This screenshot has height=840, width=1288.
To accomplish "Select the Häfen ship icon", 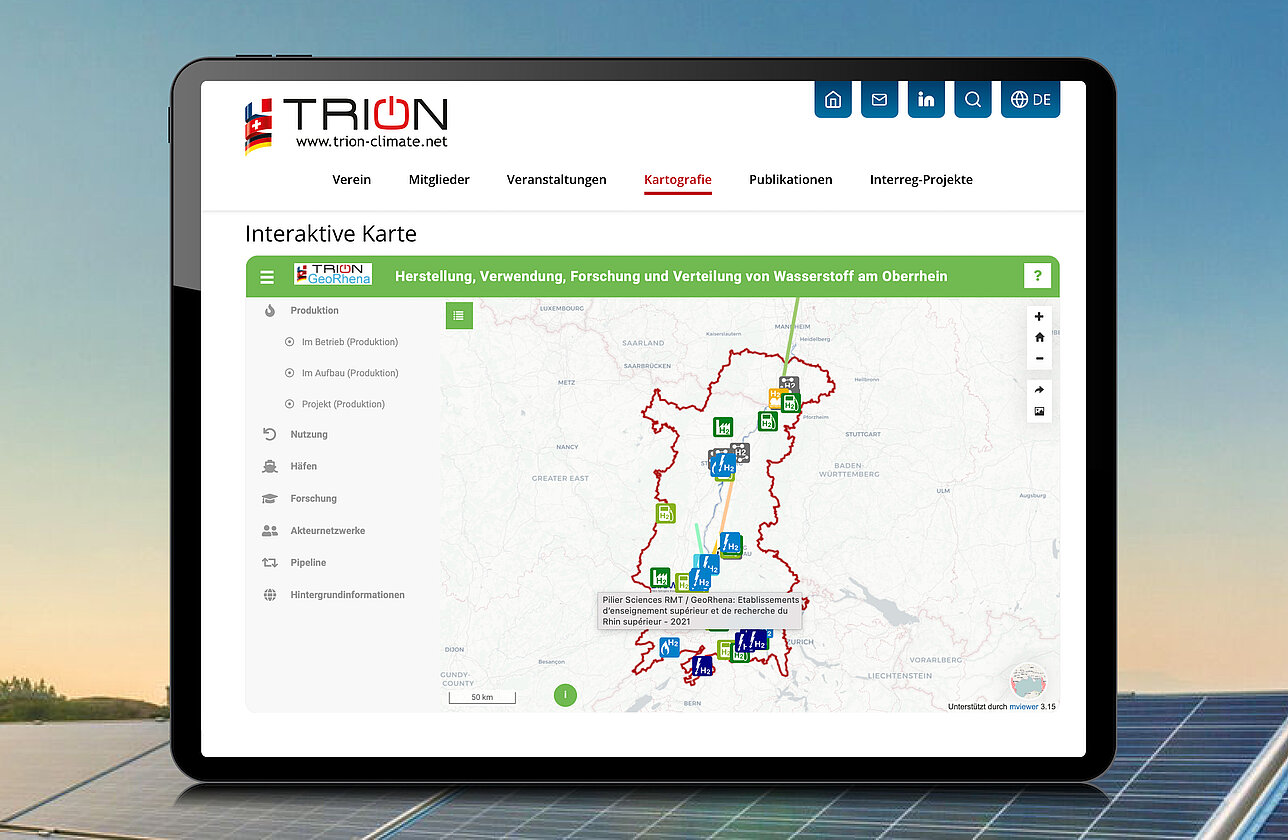I will pos(270,466).
